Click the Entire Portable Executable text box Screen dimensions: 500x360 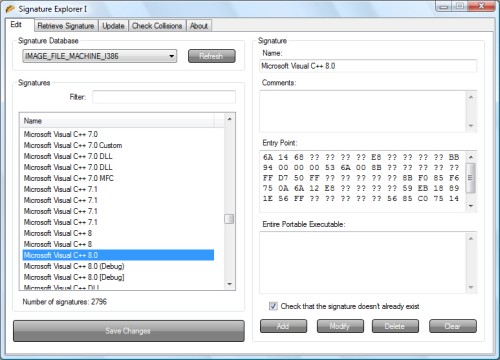coord(363,263)
